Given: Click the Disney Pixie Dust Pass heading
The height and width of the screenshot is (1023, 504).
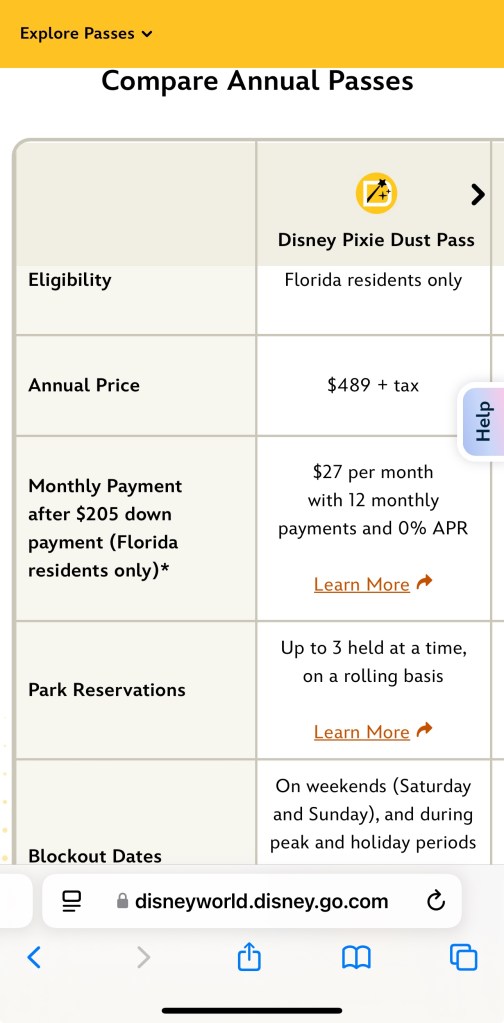Looking at the screenshot, I should click(376, 239).
